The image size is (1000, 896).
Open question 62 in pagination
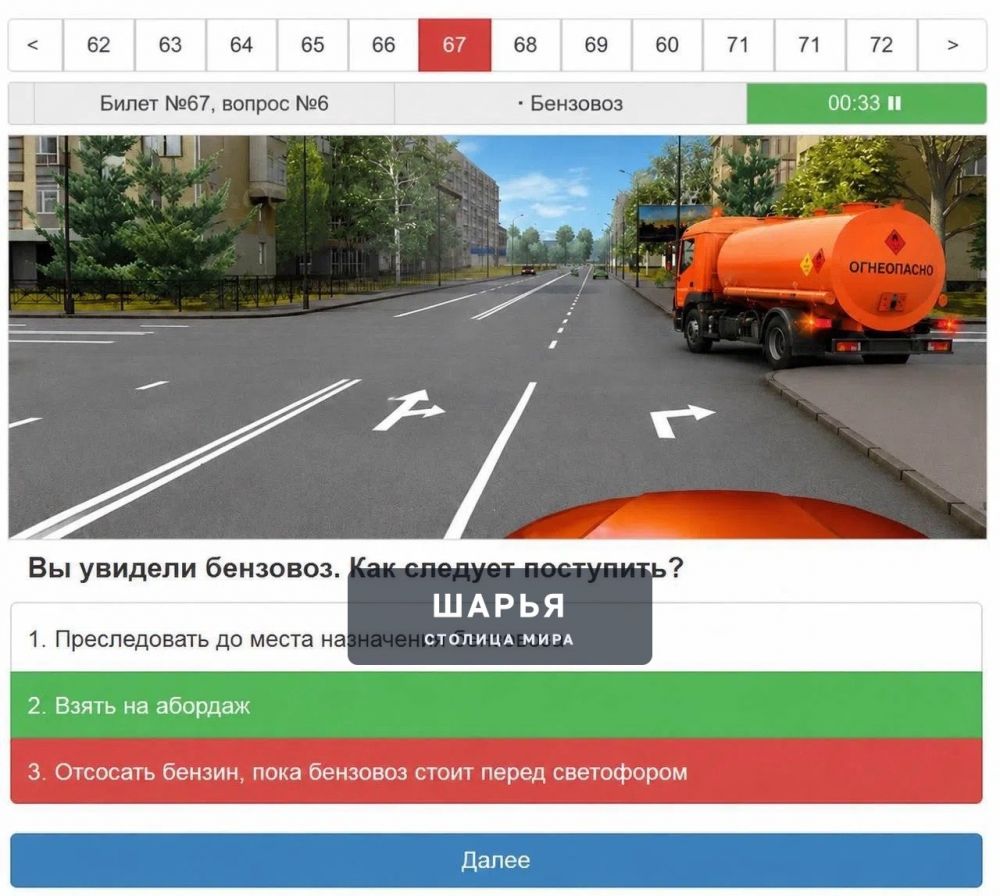(99, 45)
